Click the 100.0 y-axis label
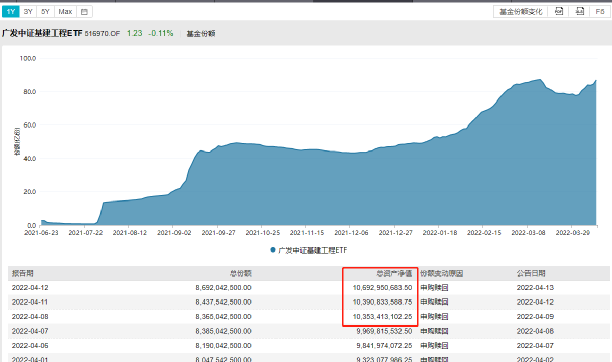This screenshot has width=612, height=362. [x=28, y=59]
